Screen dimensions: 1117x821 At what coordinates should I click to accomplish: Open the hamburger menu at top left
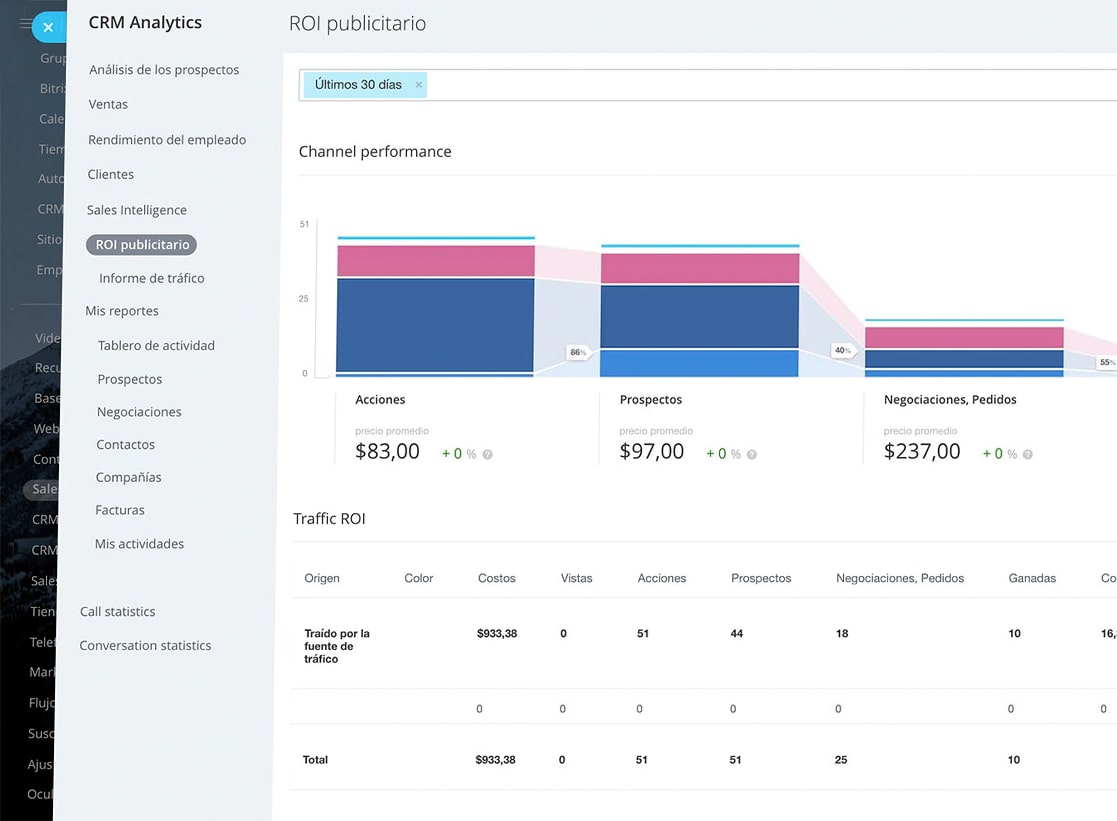(25, 23)
